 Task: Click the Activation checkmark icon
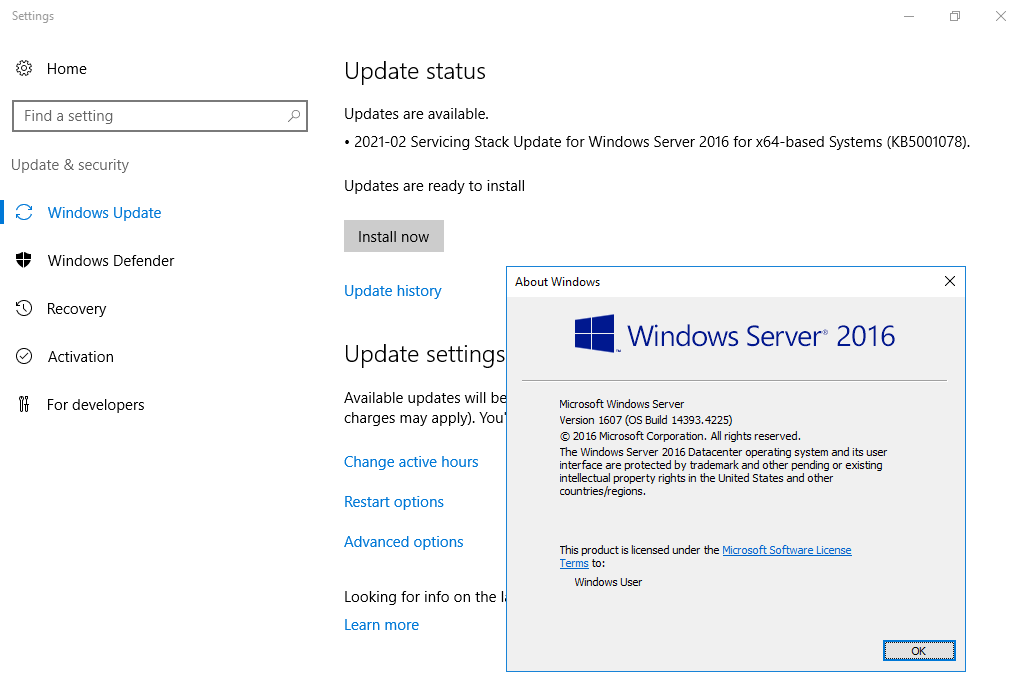point(24,357)
